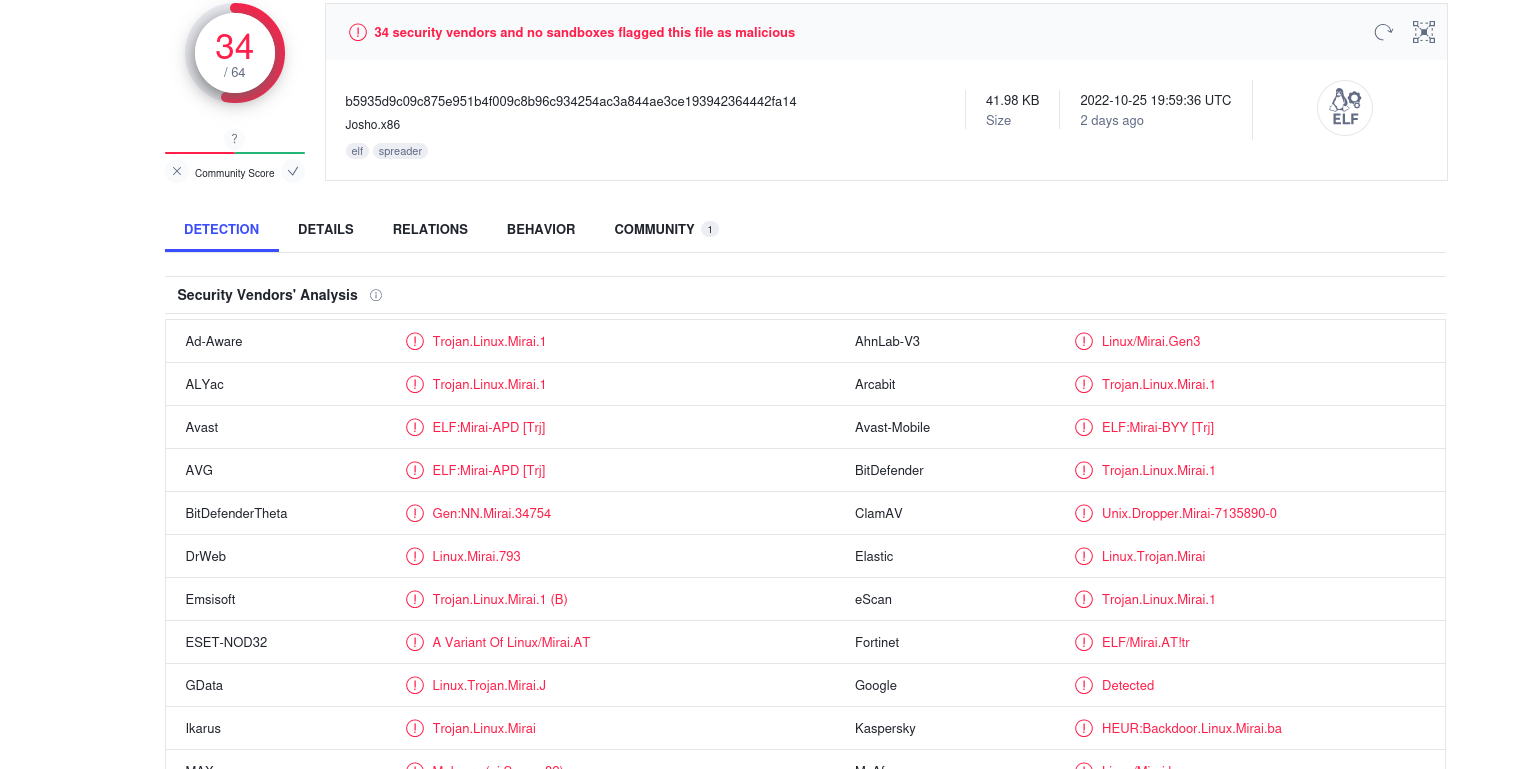Viewport: 1523px width, 769px height.
Task: Click Fortinet's ELF/Mirai.AT!tr result
Action: click(x=1146, y=642)
